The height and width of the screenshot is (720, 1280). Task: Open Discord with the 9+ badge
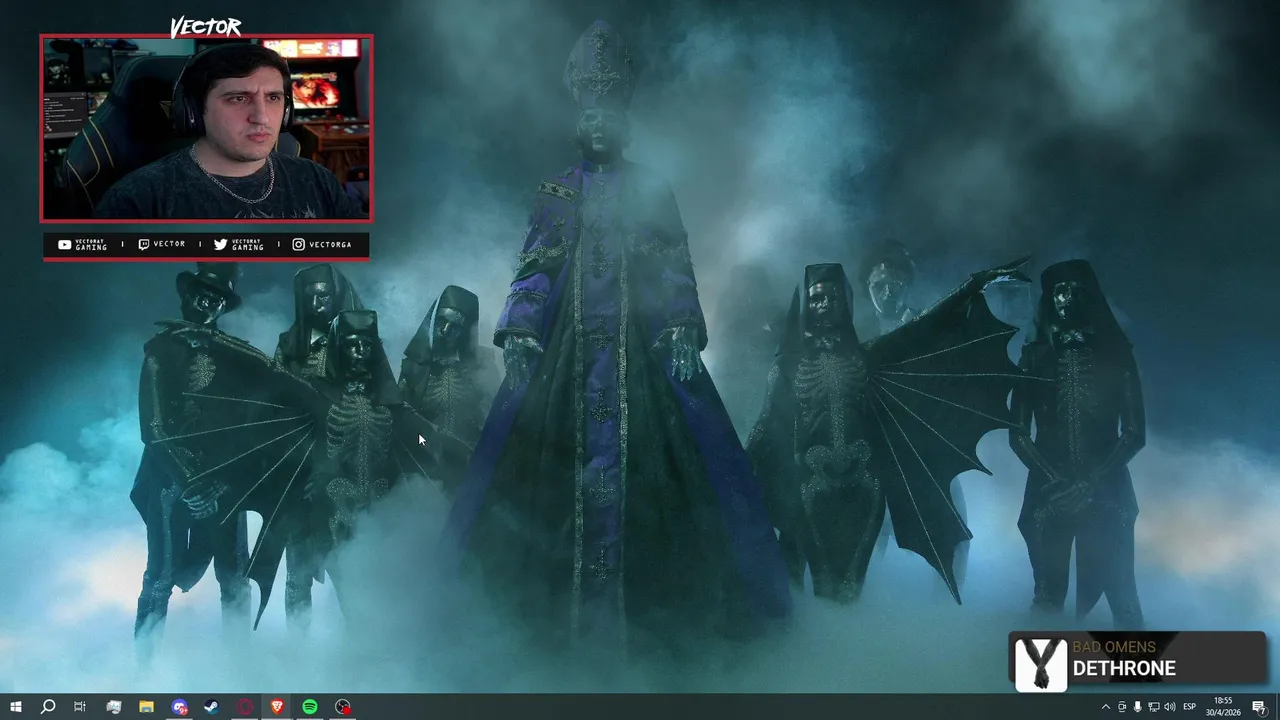coord(179,707)
